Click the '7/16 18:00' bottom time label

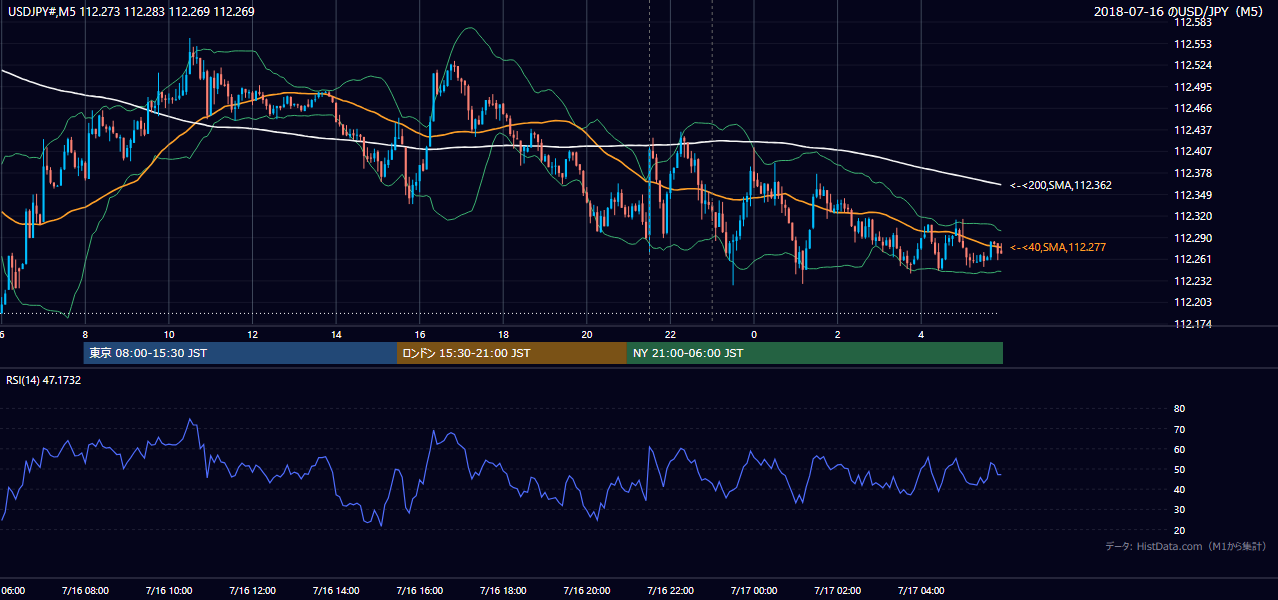coord(503,590)
